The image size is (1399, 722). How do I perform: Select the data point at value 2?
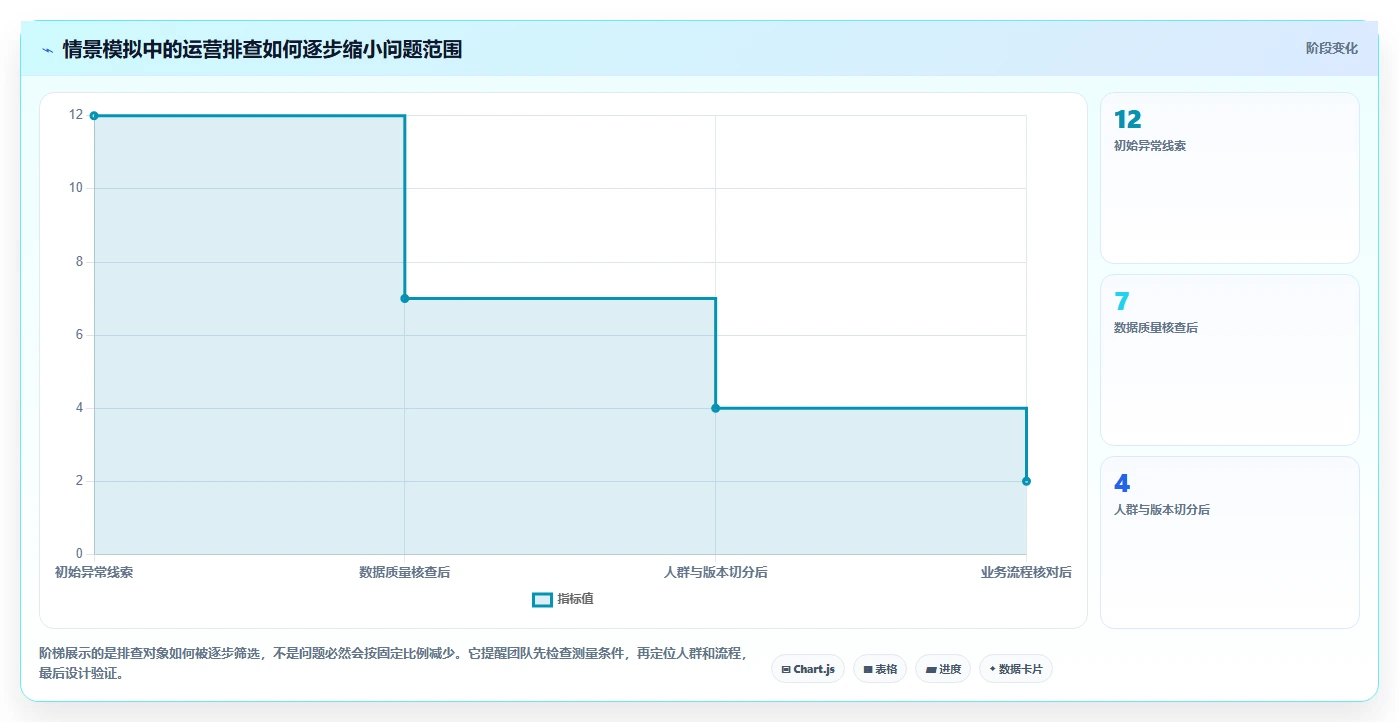(1026, 481)
